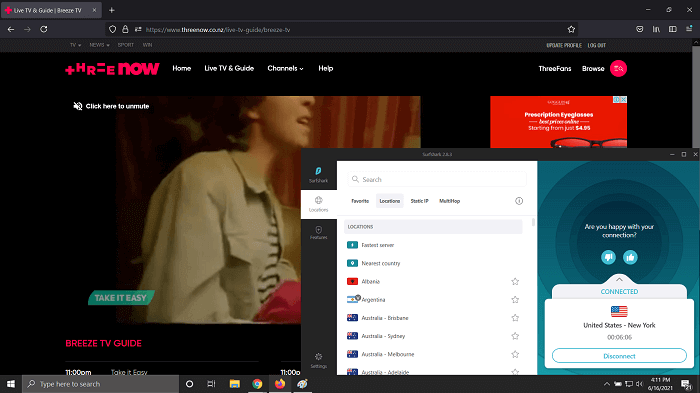Close the eyeglasses advertisement
Image resolution: width=700 pixels, height=393 pixels.
(x=624, y=100)
